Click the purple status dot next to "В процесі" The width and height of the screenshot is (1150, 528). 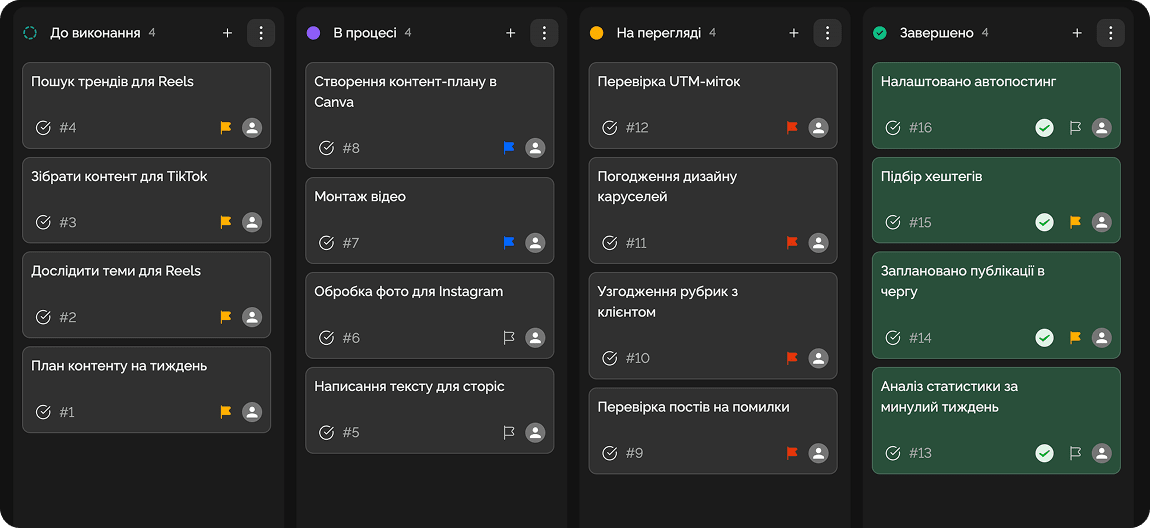(x=313, y=33)
